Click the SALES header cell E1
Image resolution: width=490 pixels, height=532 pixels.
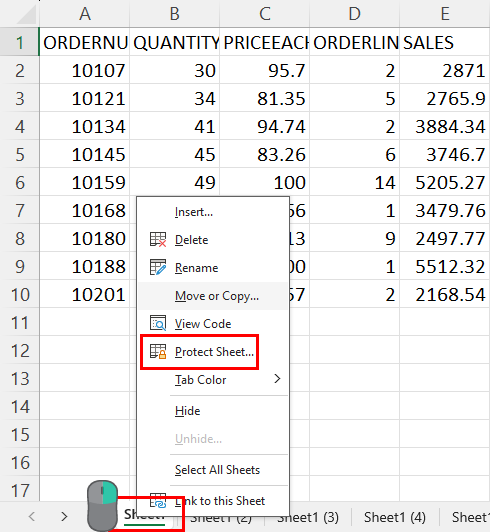point(445,42)
